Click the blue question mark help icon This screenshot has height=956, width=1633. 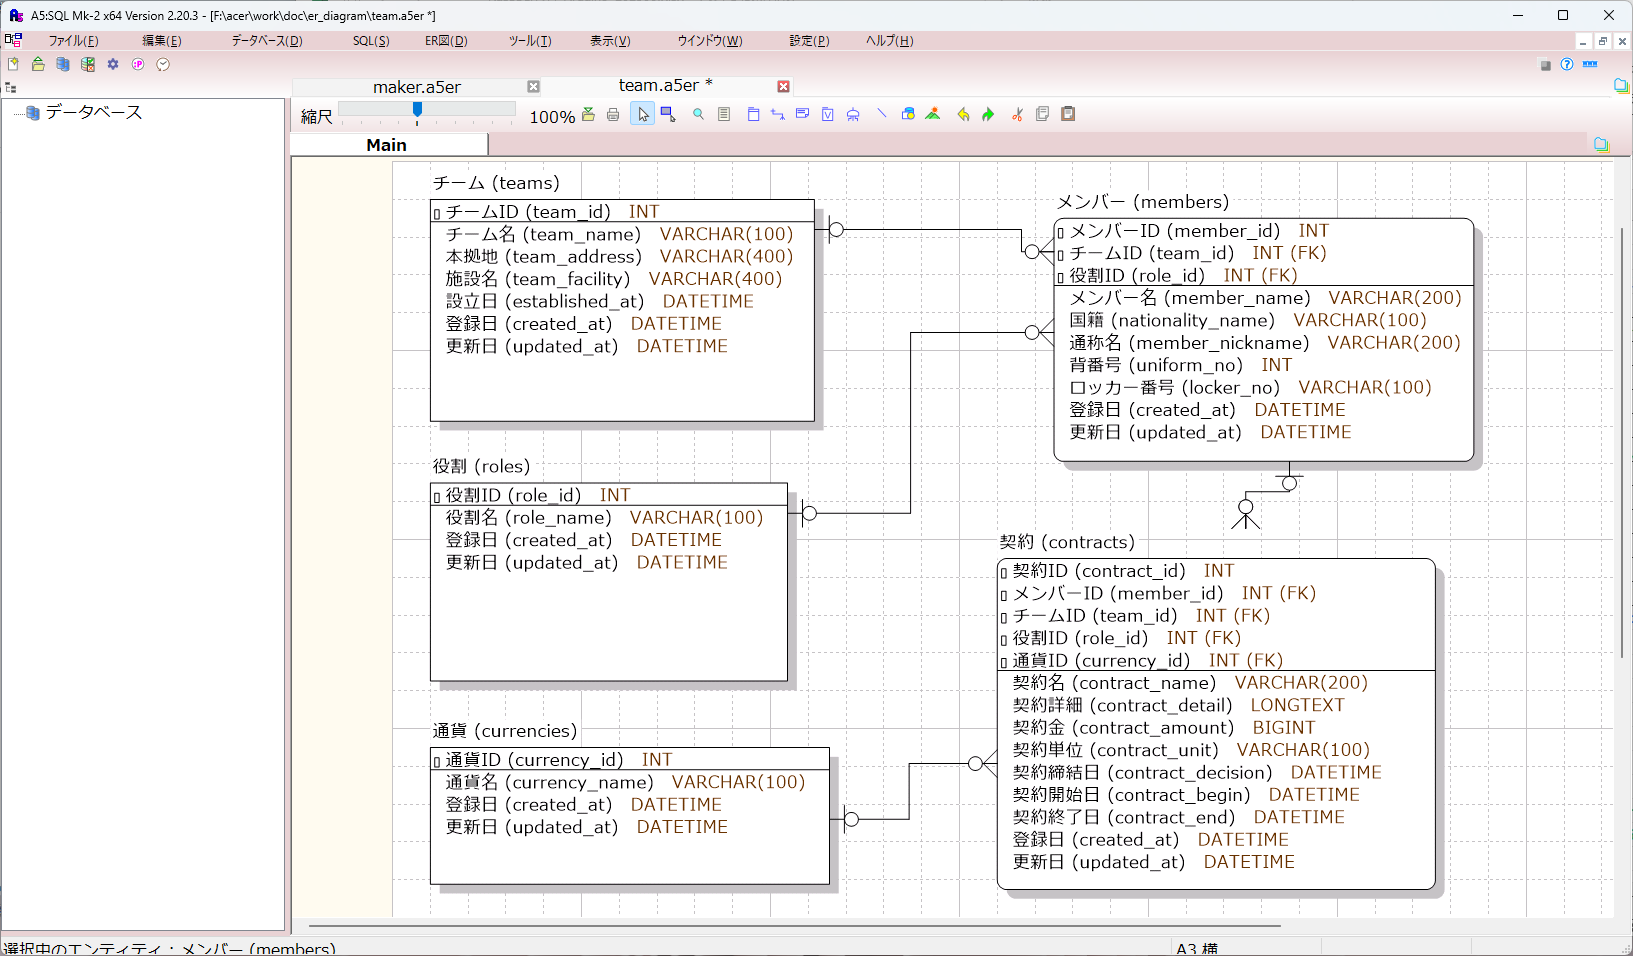(1567, 64)
